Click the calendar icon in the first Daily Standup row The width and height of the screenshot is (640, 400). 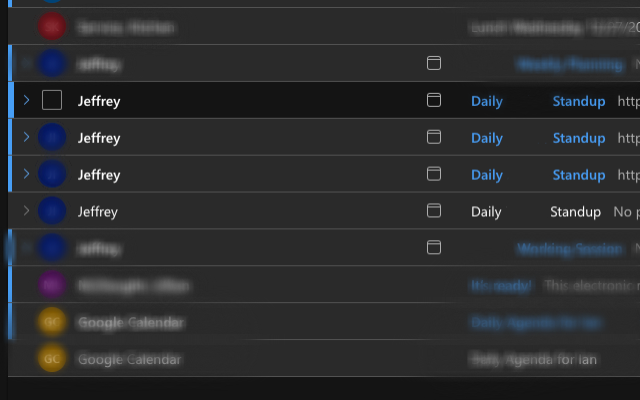click(x=434, y=101)
